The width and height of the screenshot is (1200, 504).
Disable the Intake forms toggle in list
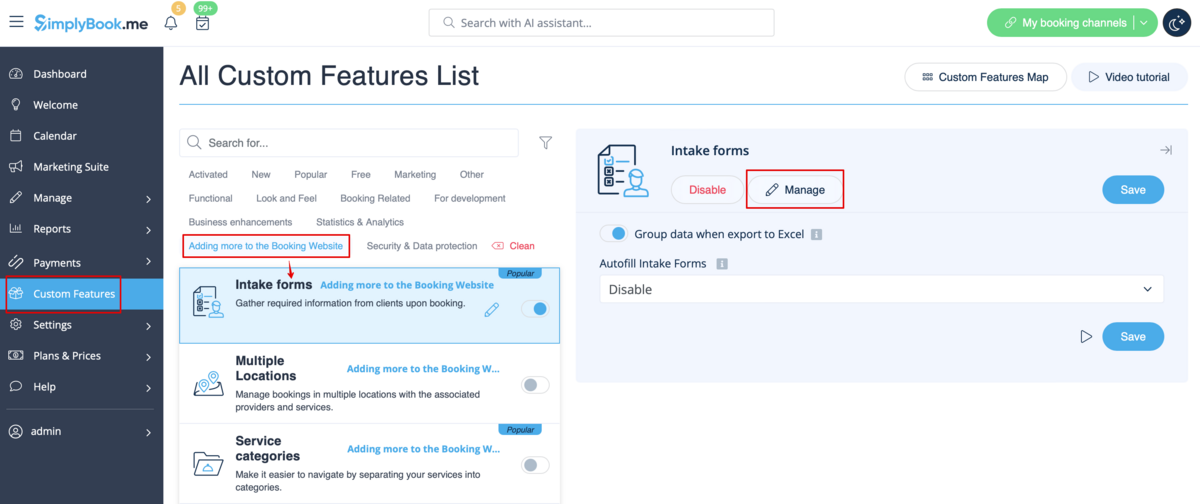pyautogui.click(x=535, y=309)
